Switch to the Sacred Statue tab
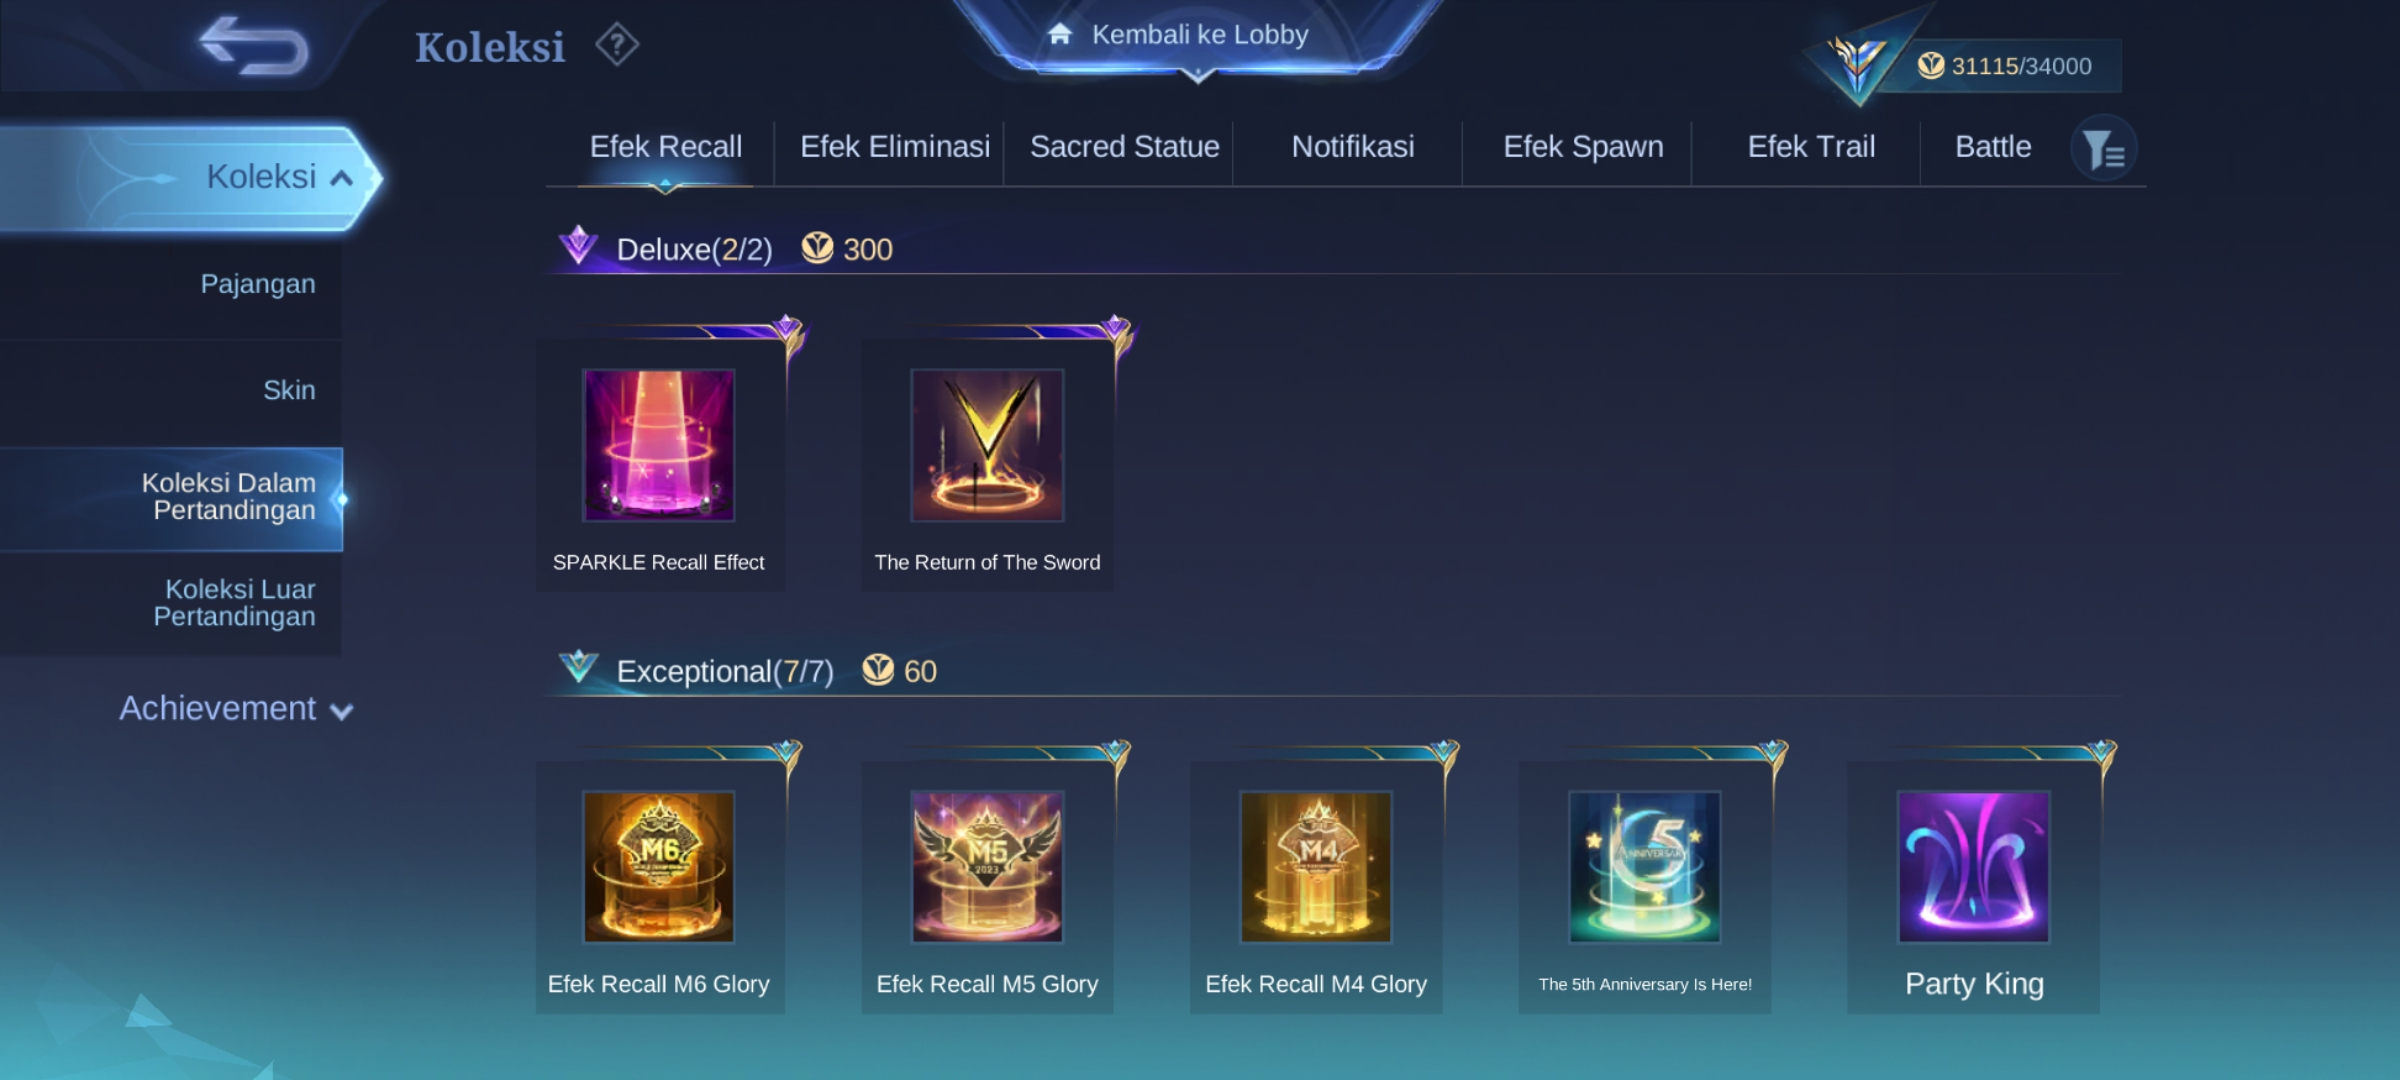The image size is (2400, 1080). 1125,147
